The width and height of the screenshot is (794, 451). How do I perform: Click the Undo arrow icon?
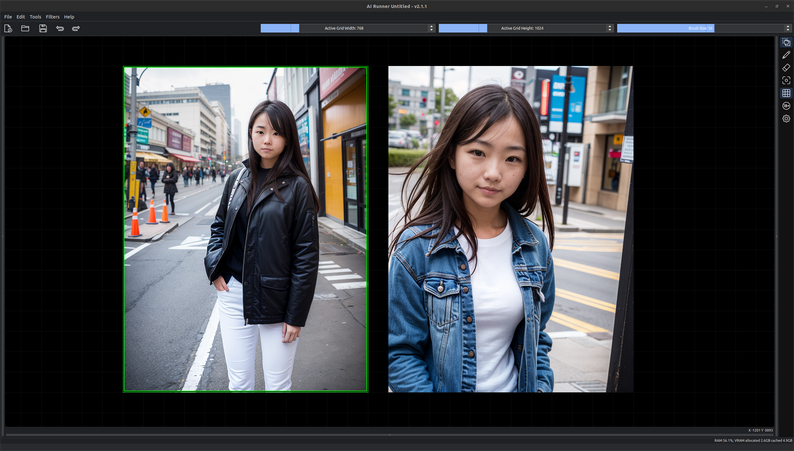(60, 28)
